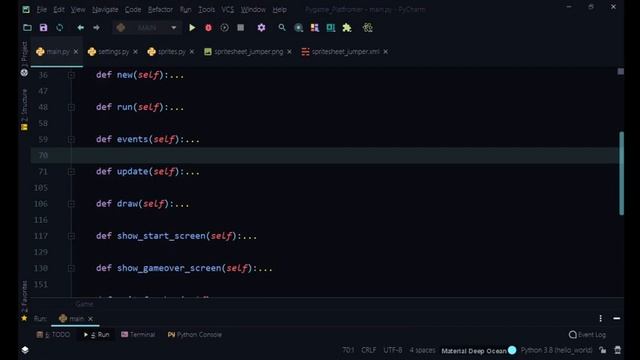Run the program with green play button
The width and height of the screenshot is (640, 360).
click(x=192, y=28)
